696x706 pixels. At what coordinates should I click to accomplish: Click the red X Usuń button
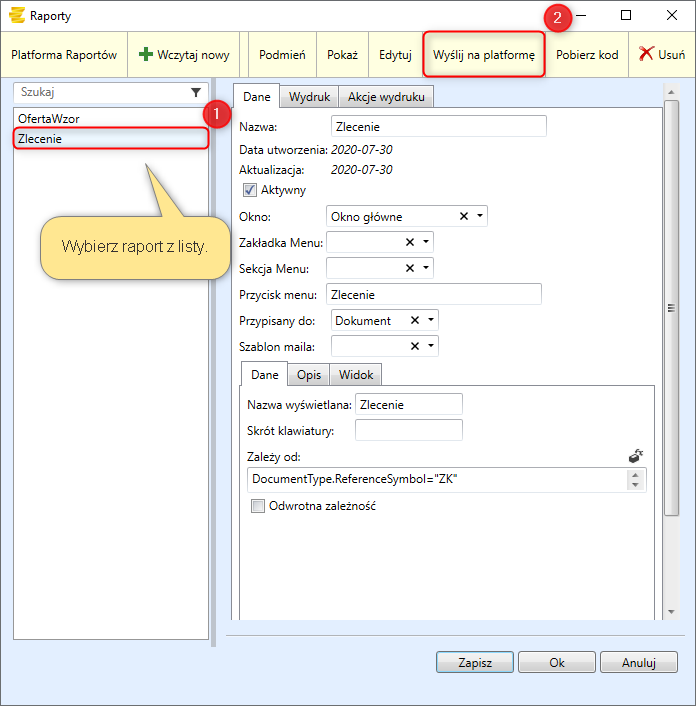point(662,55)
